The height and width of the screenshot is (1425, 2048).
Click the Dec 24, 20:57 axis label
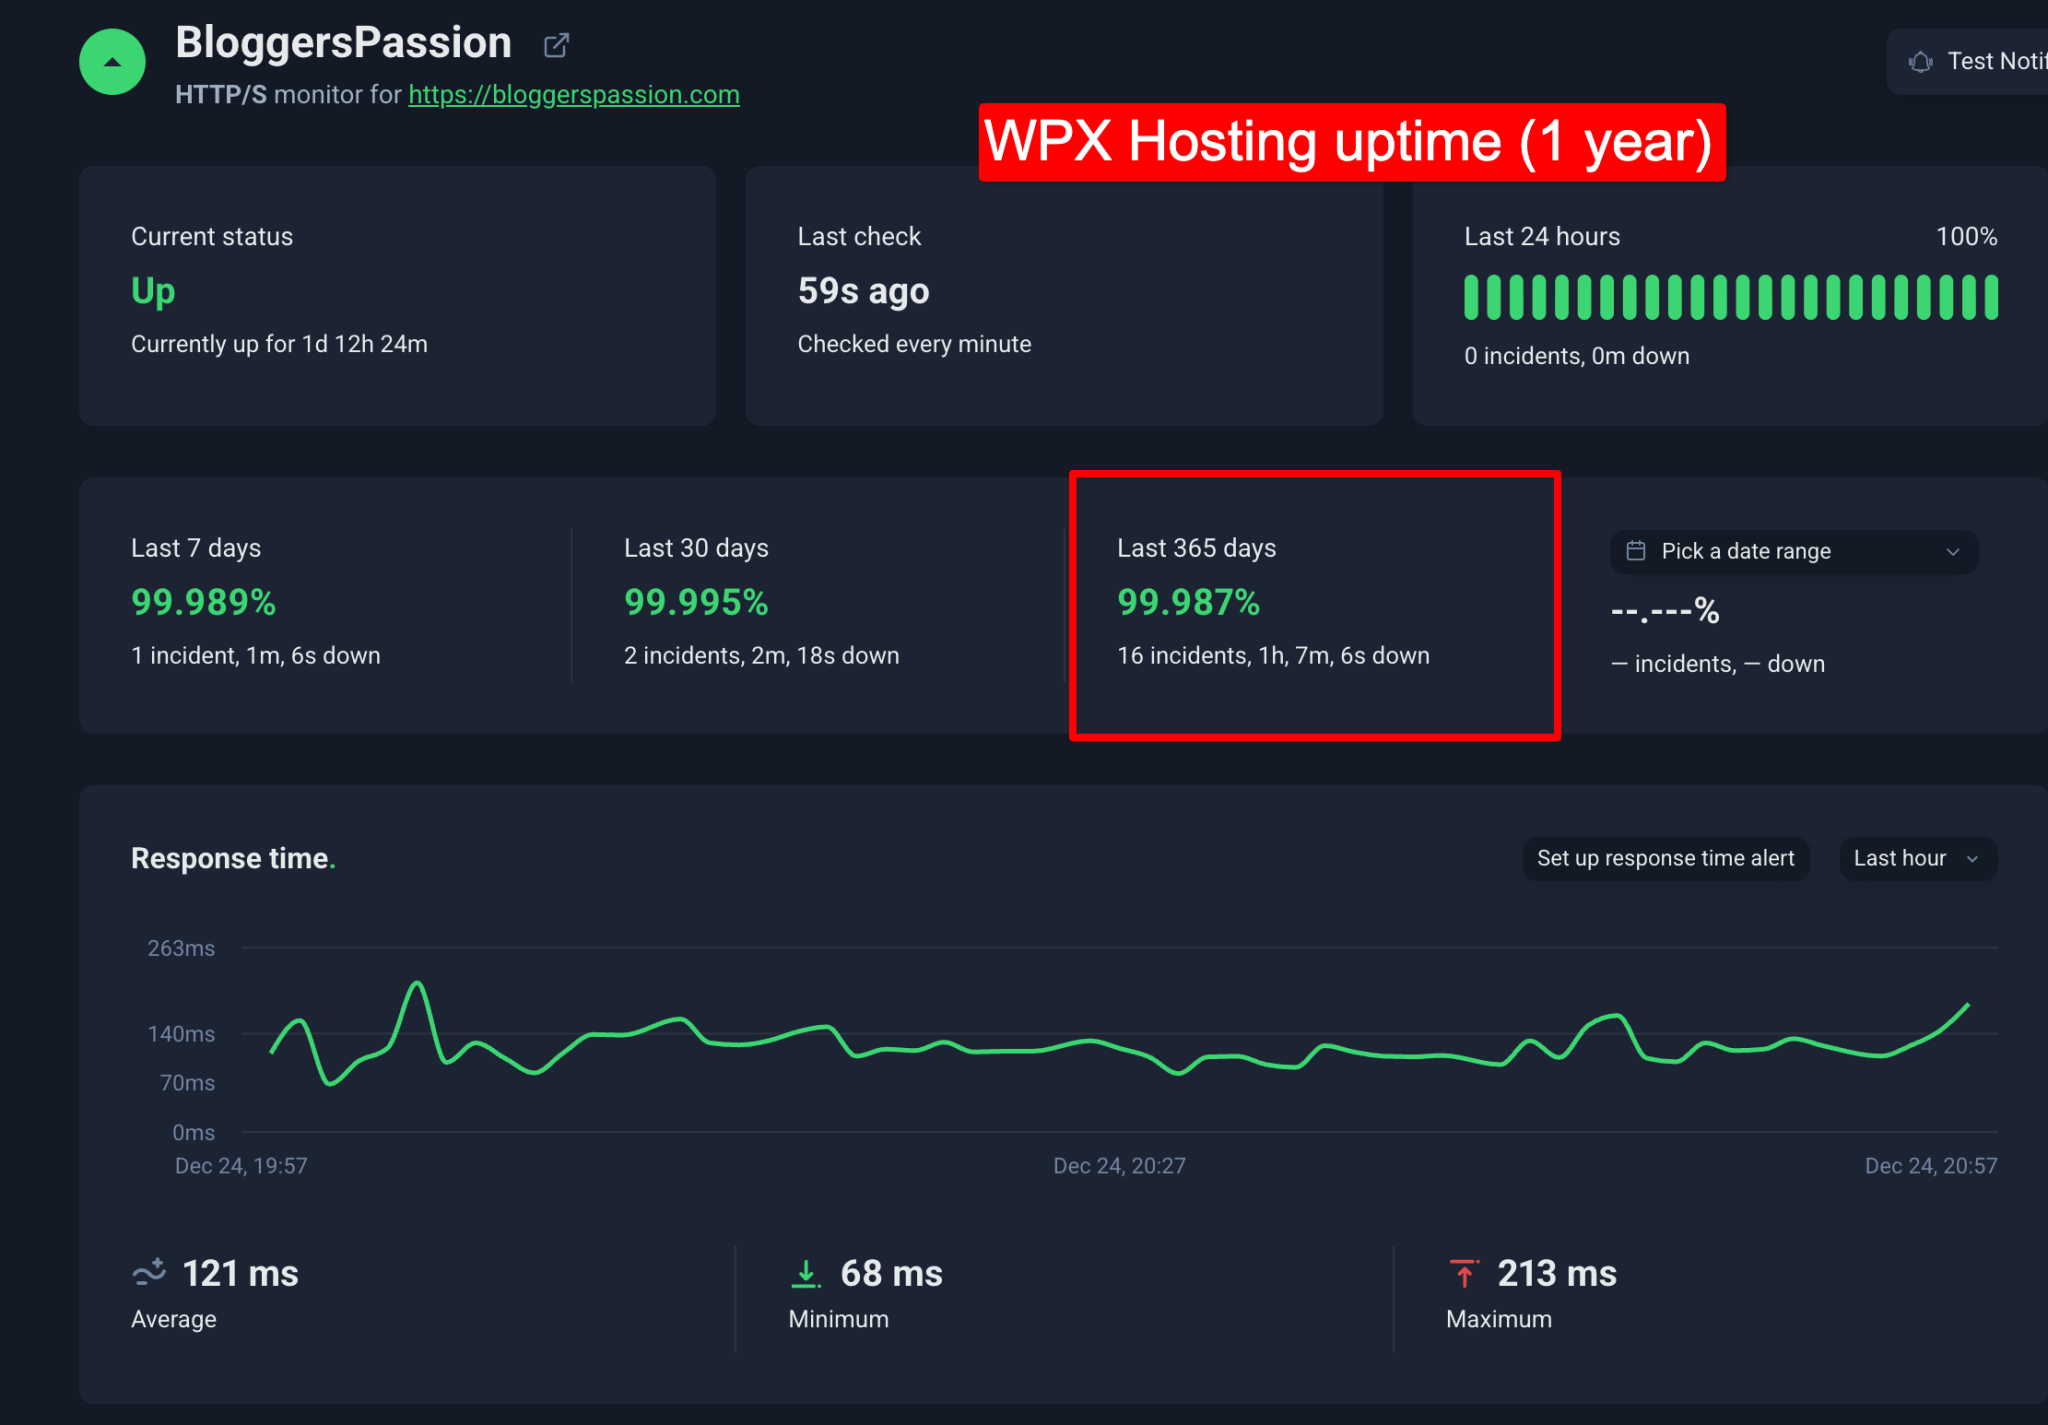(1931, 1165)
